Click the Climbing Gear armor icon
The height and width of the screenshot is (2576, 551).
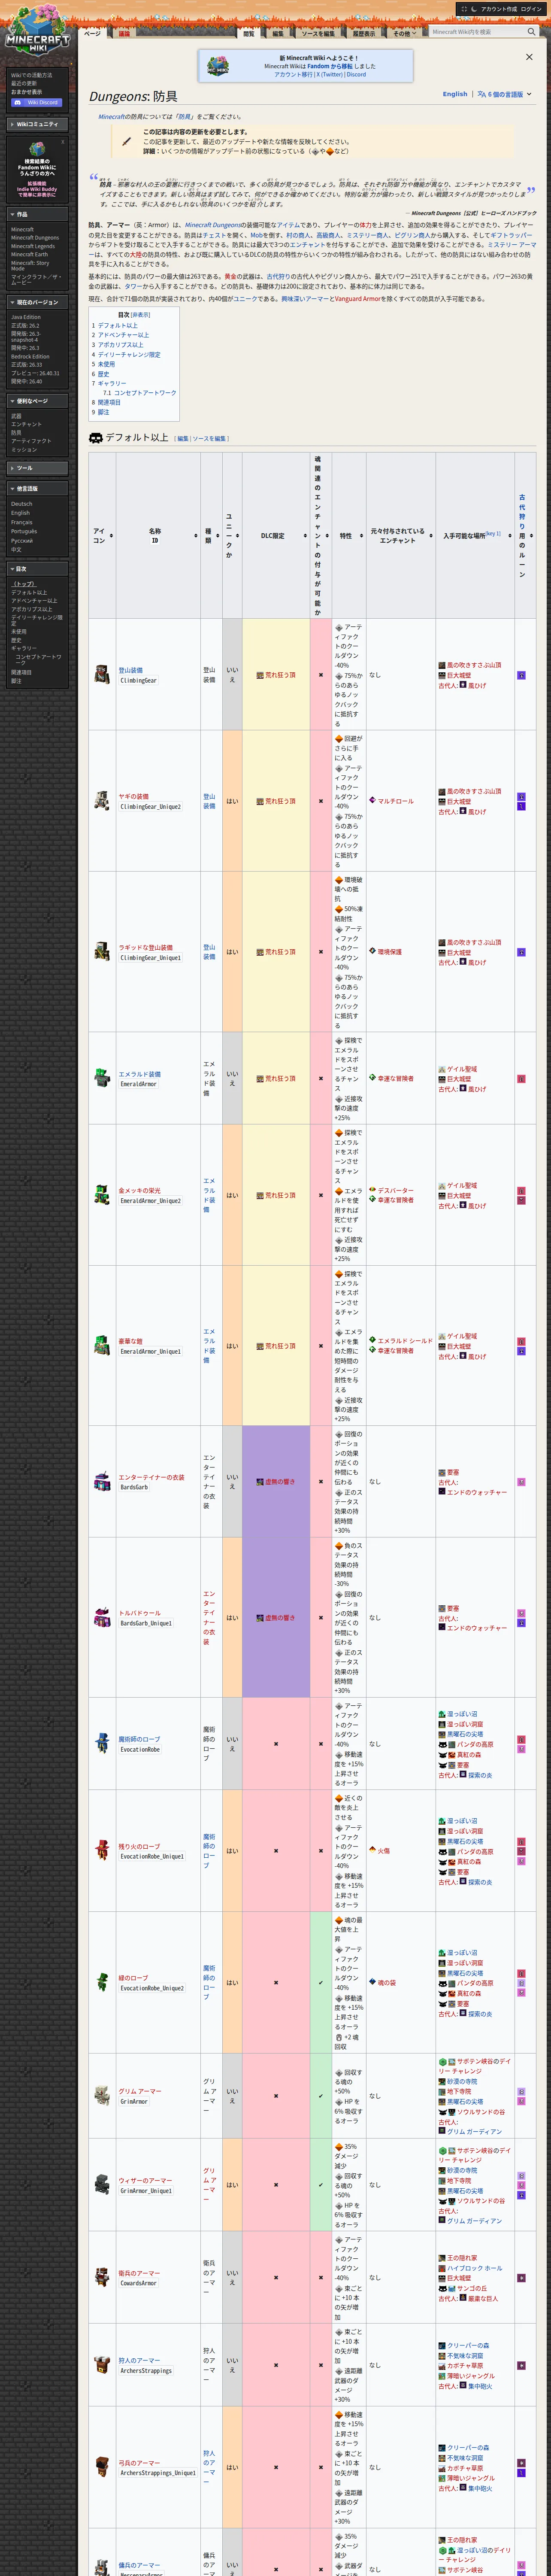coord(102,675)
